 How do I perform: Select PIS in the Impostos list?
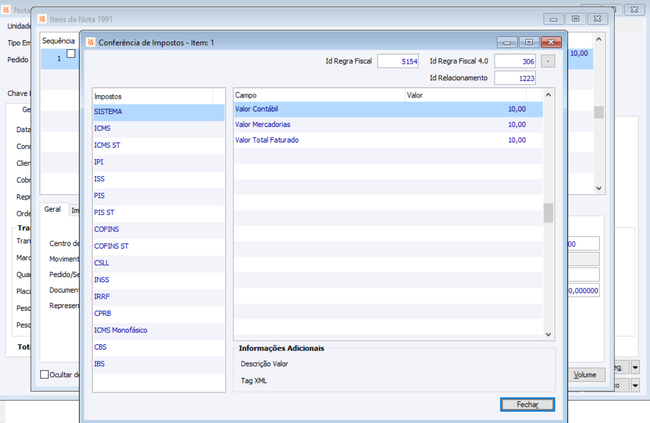pos(159,196)
